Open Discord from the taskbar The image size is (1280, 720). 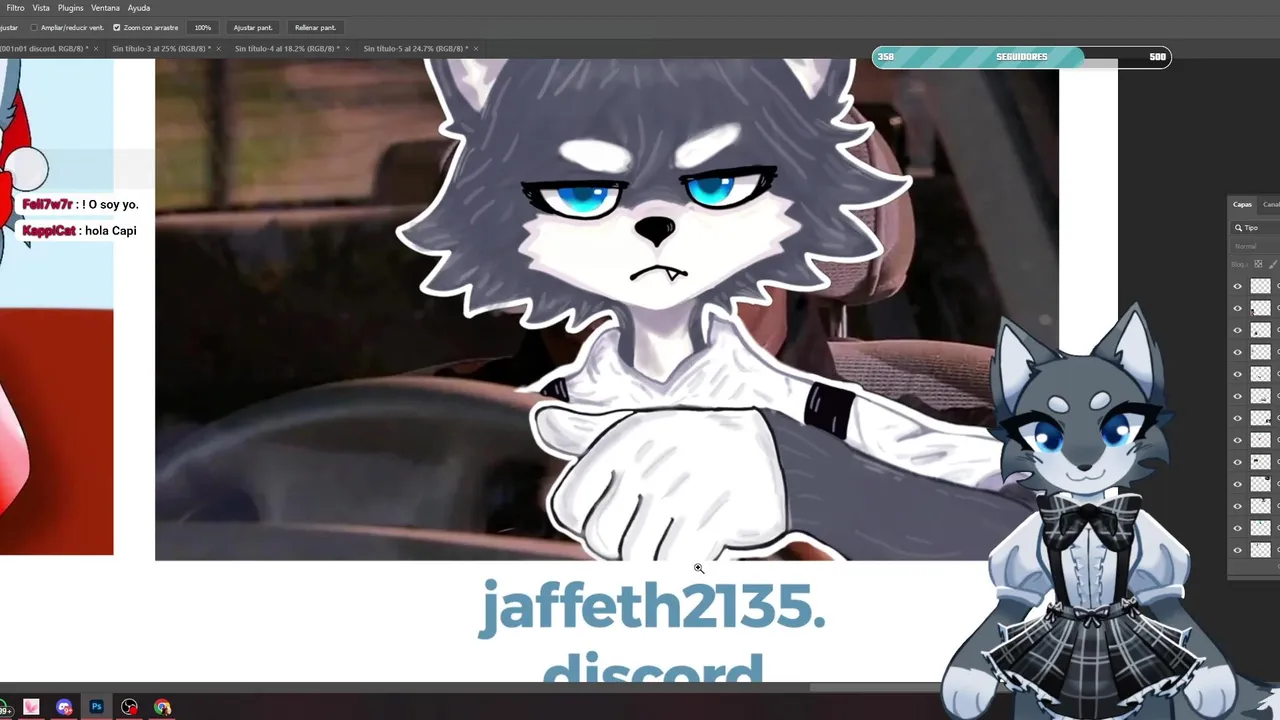point(65,707)
